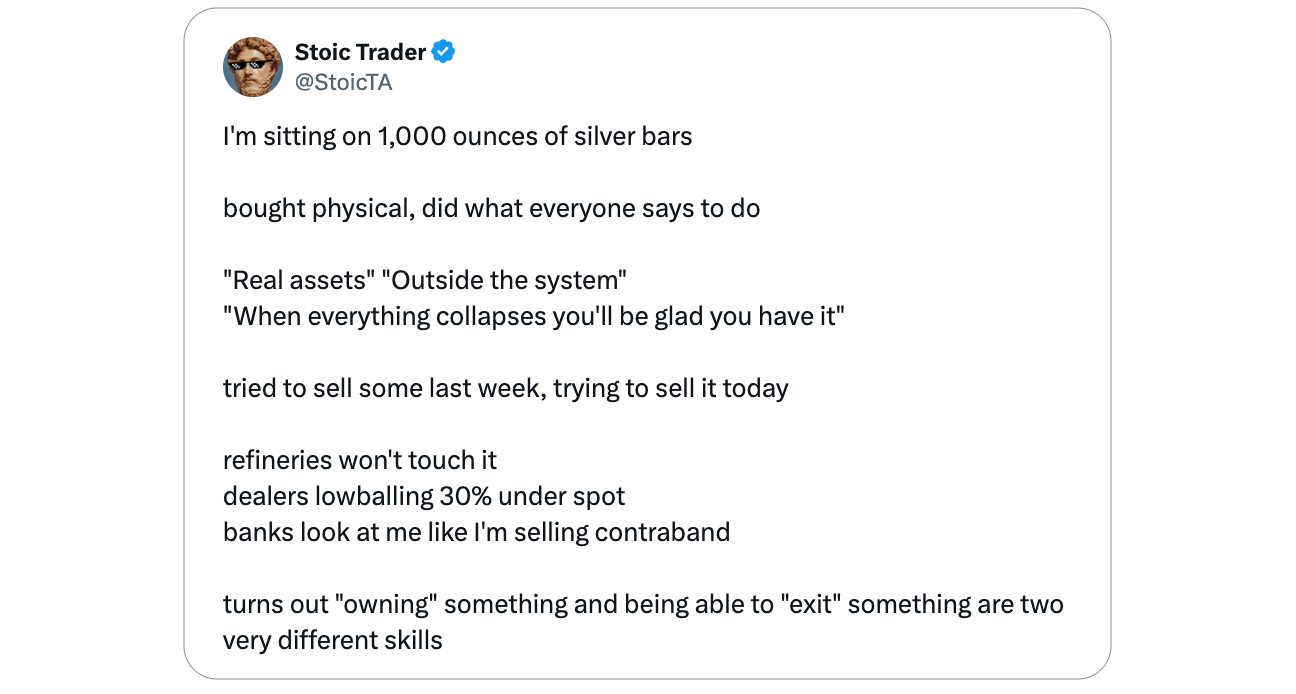Click the "refineries won't touch it" line

pyautogui.click(x=359, y=460)
